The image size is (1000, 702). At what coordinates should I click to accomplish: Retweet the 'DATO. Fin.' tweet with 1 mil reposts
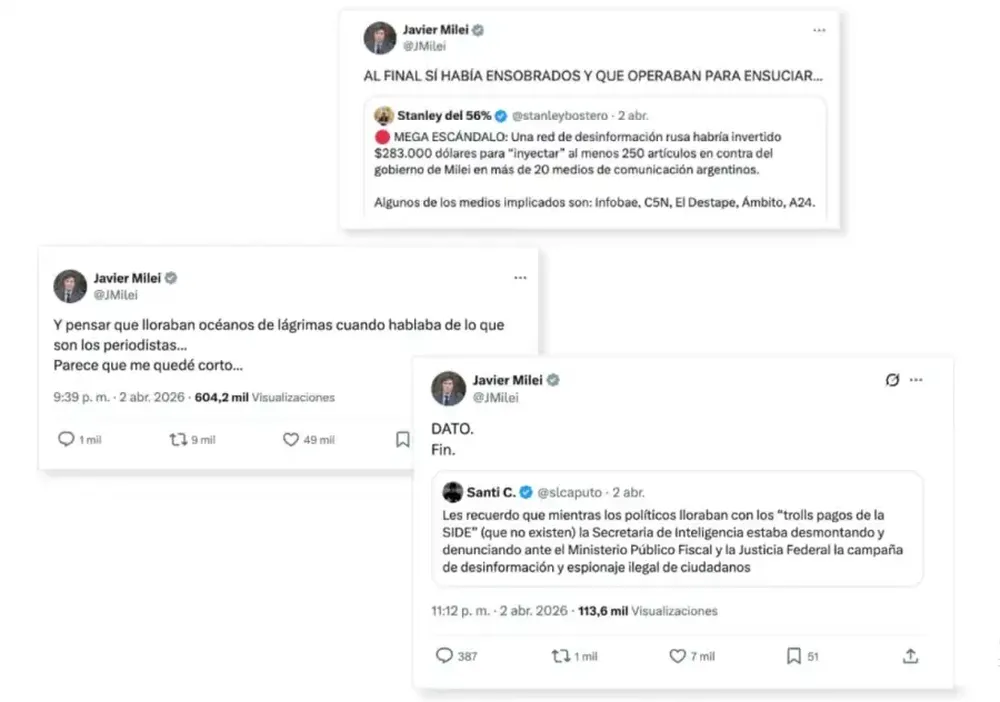(x=561, y=655)
